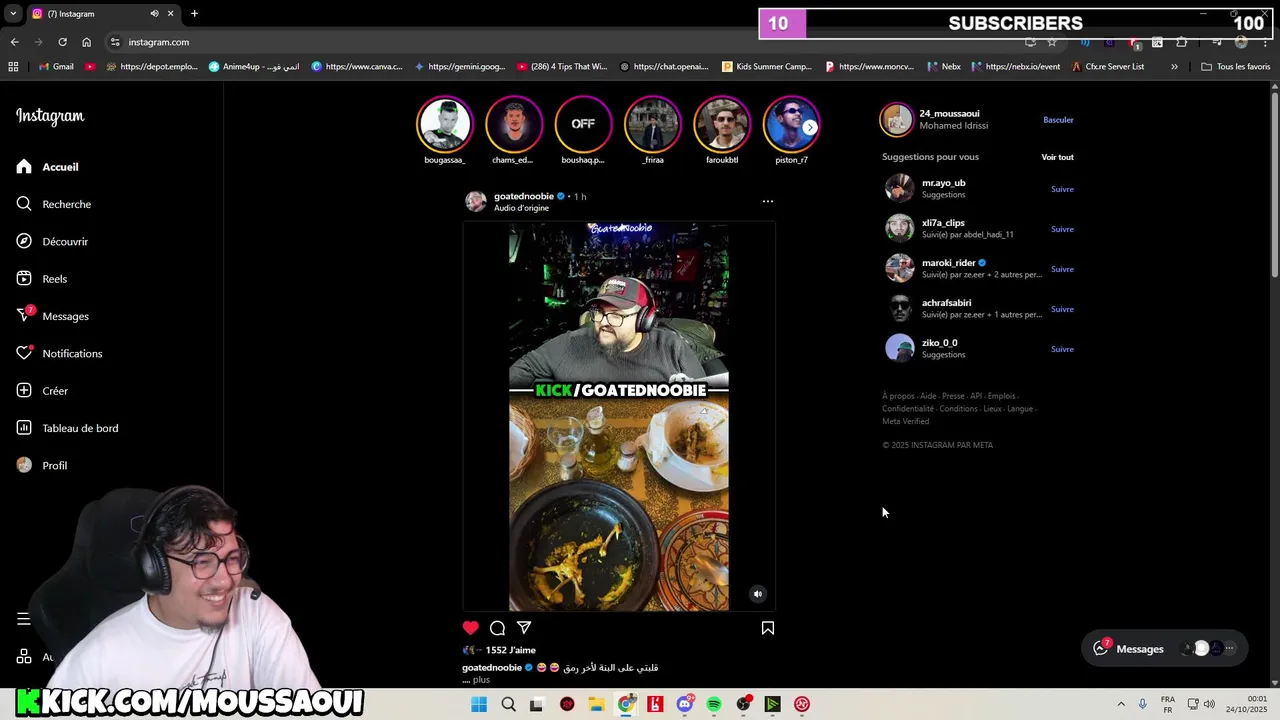Open post options three-dot menu

tap(768, 201)
